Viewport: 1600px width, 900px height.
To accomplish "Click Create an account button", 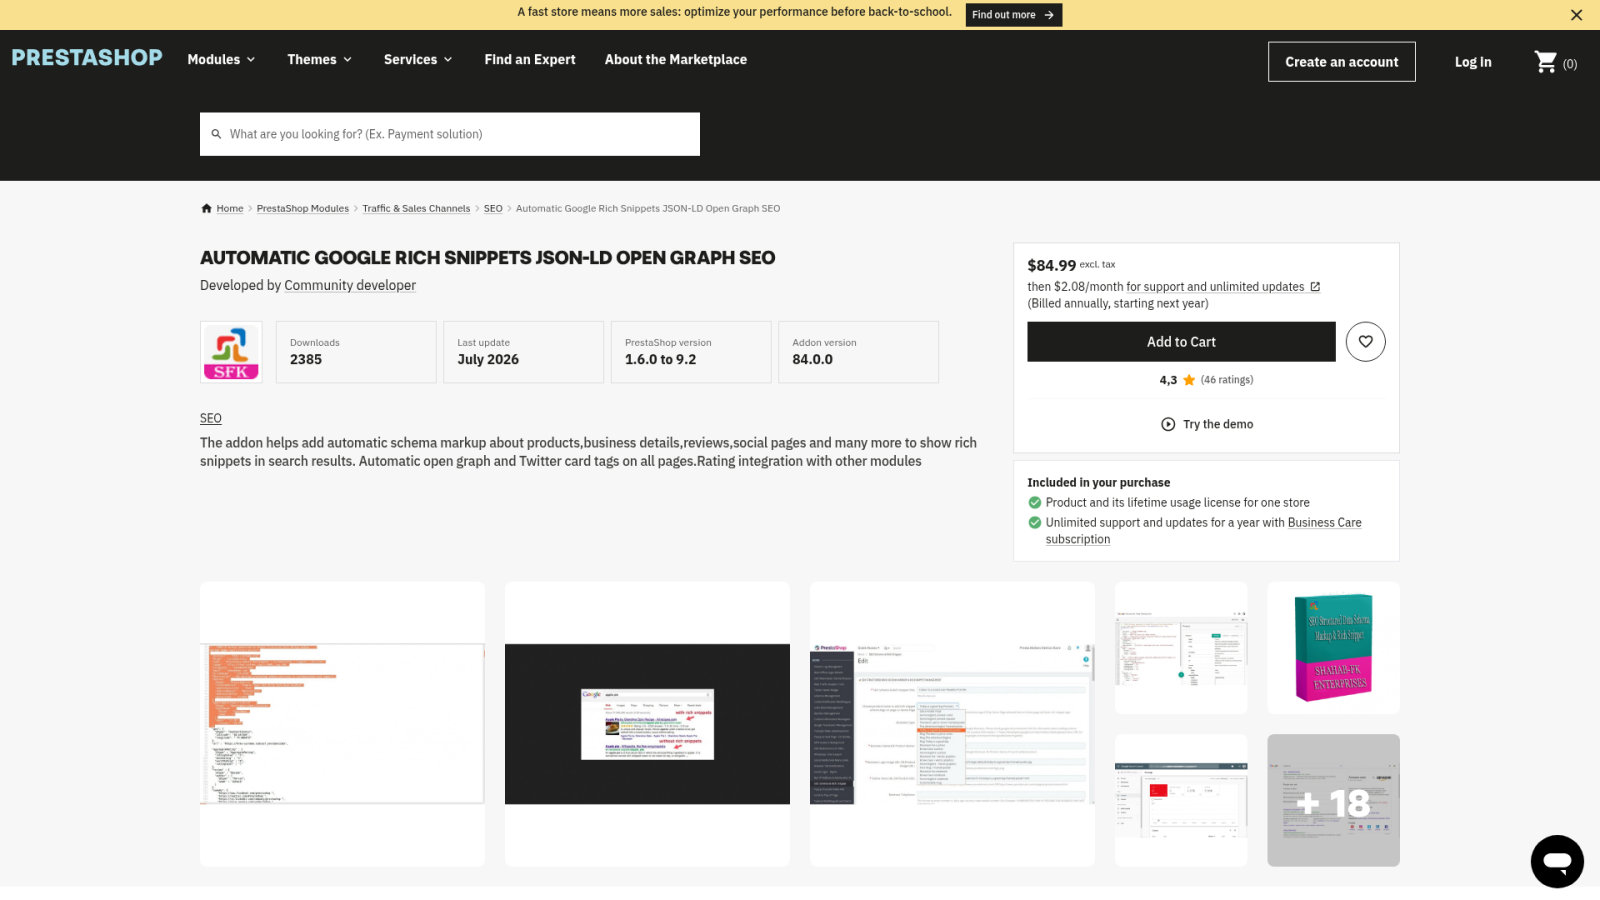I will point(1342,62).
